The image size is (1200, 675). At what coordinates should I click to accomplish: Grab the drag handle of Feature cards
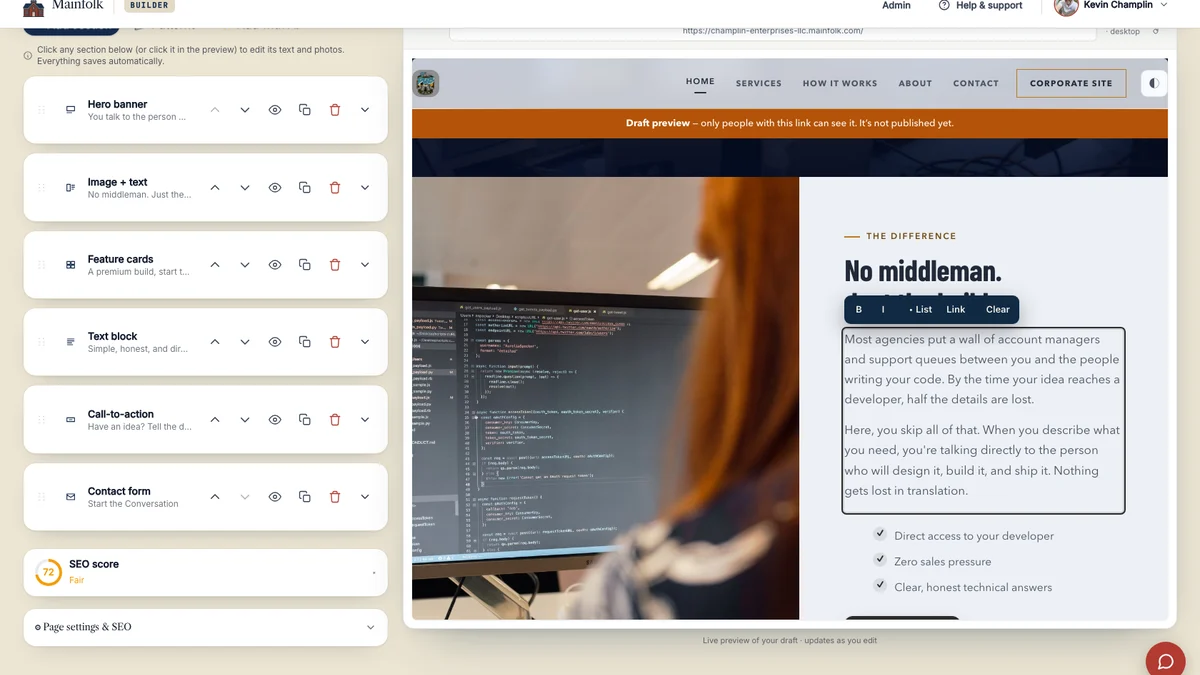41,265
